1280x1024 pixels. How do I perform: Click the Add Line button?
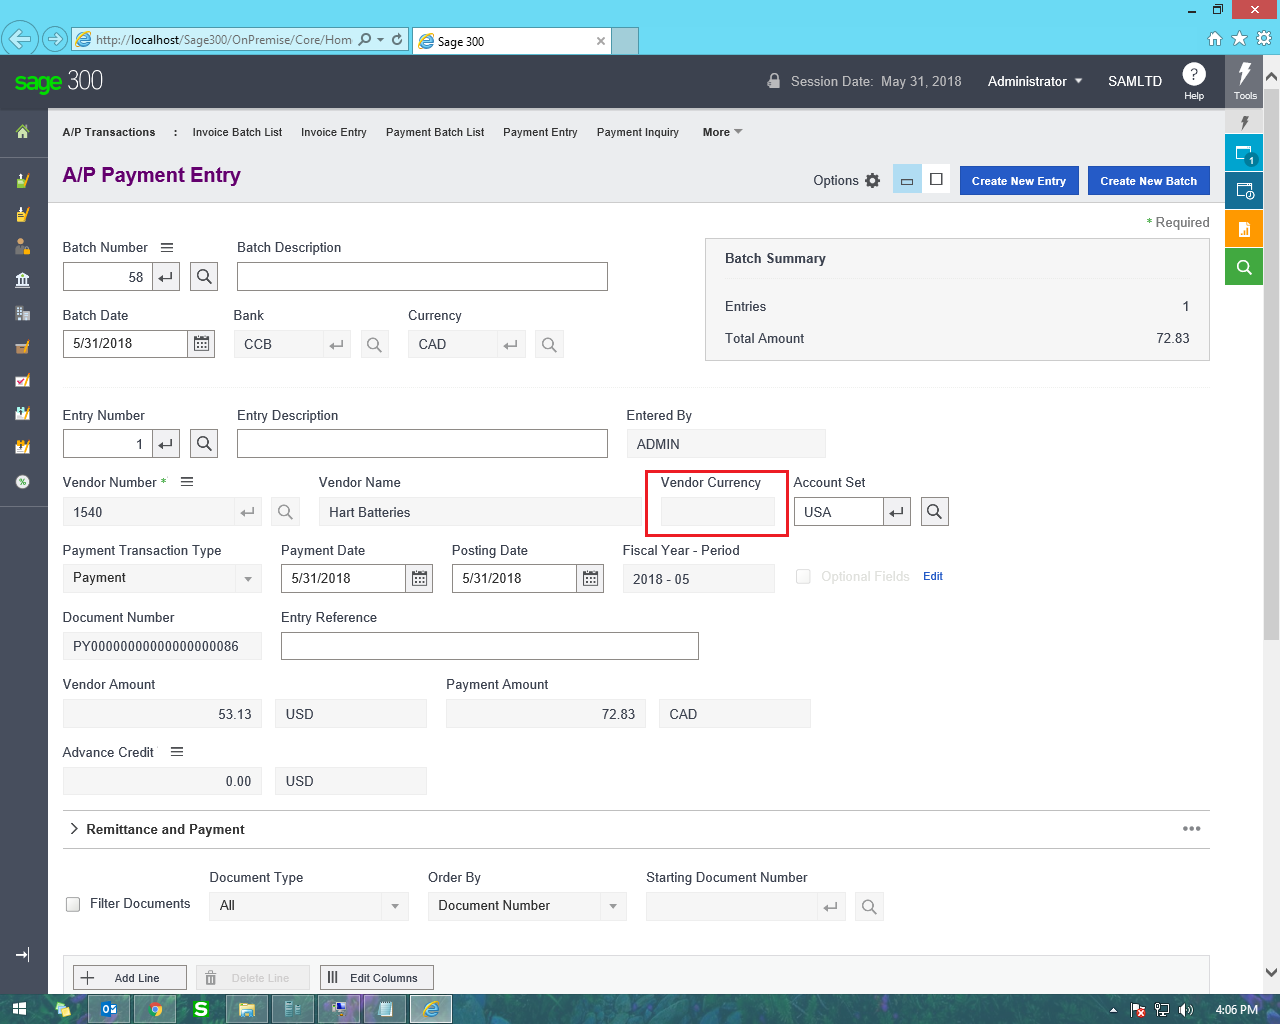click(x=130, y=978)
